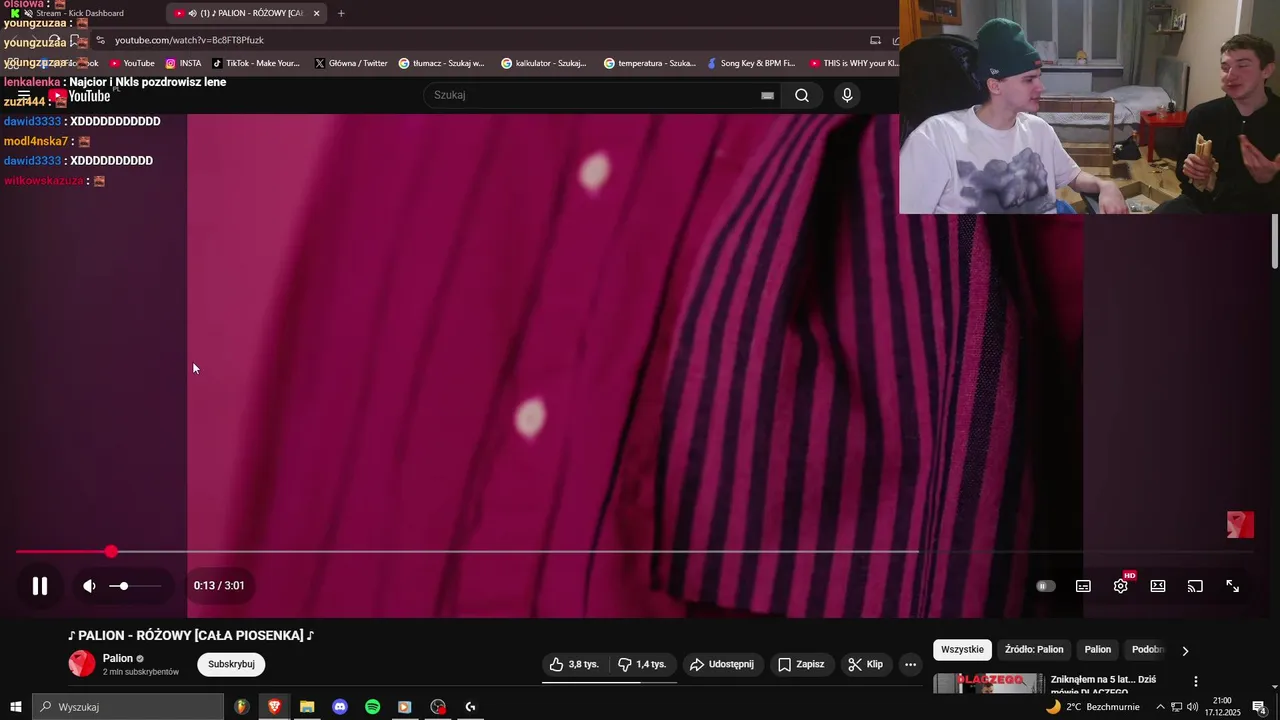Open the kalkulator - Szukaj bookmark
The image size is (1280, 720).
tap(544, 63)
